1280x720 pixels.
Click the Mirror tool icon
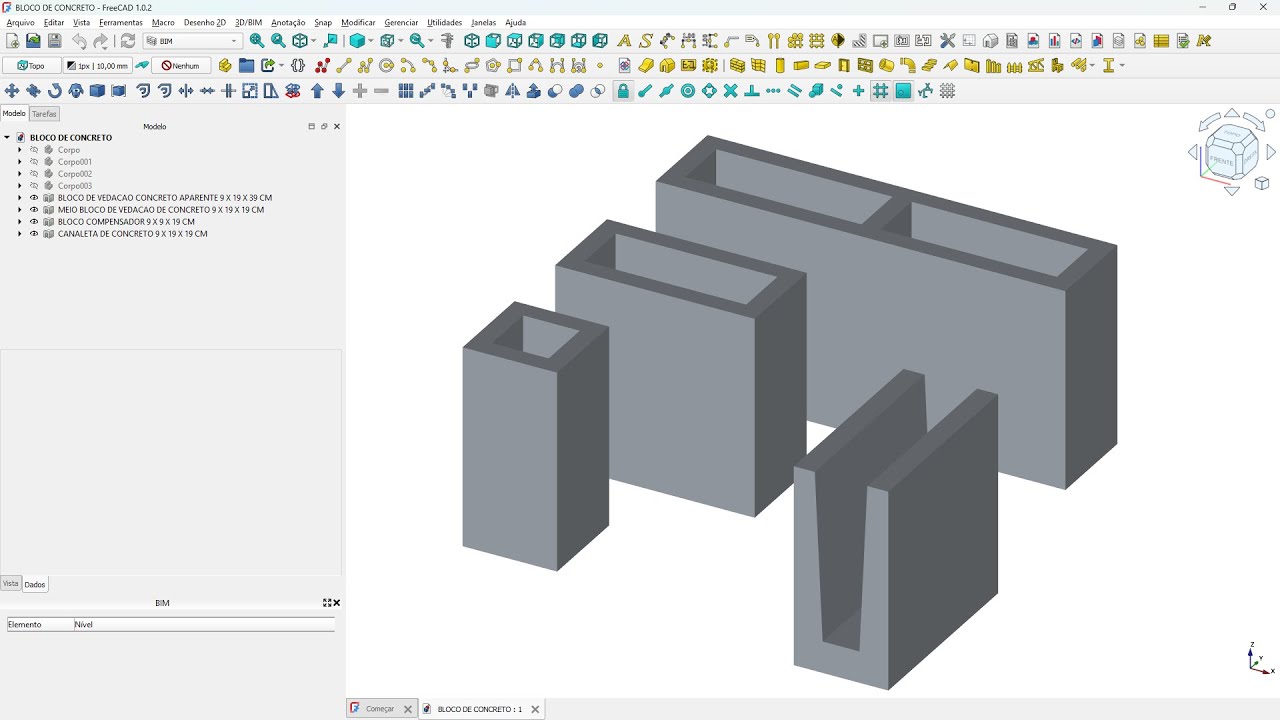[512, 90]
